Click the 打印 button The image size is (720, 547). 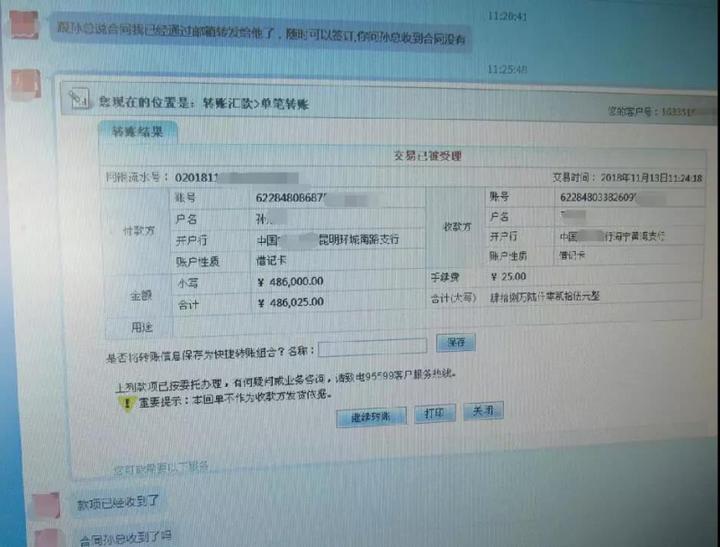(434, 413)
